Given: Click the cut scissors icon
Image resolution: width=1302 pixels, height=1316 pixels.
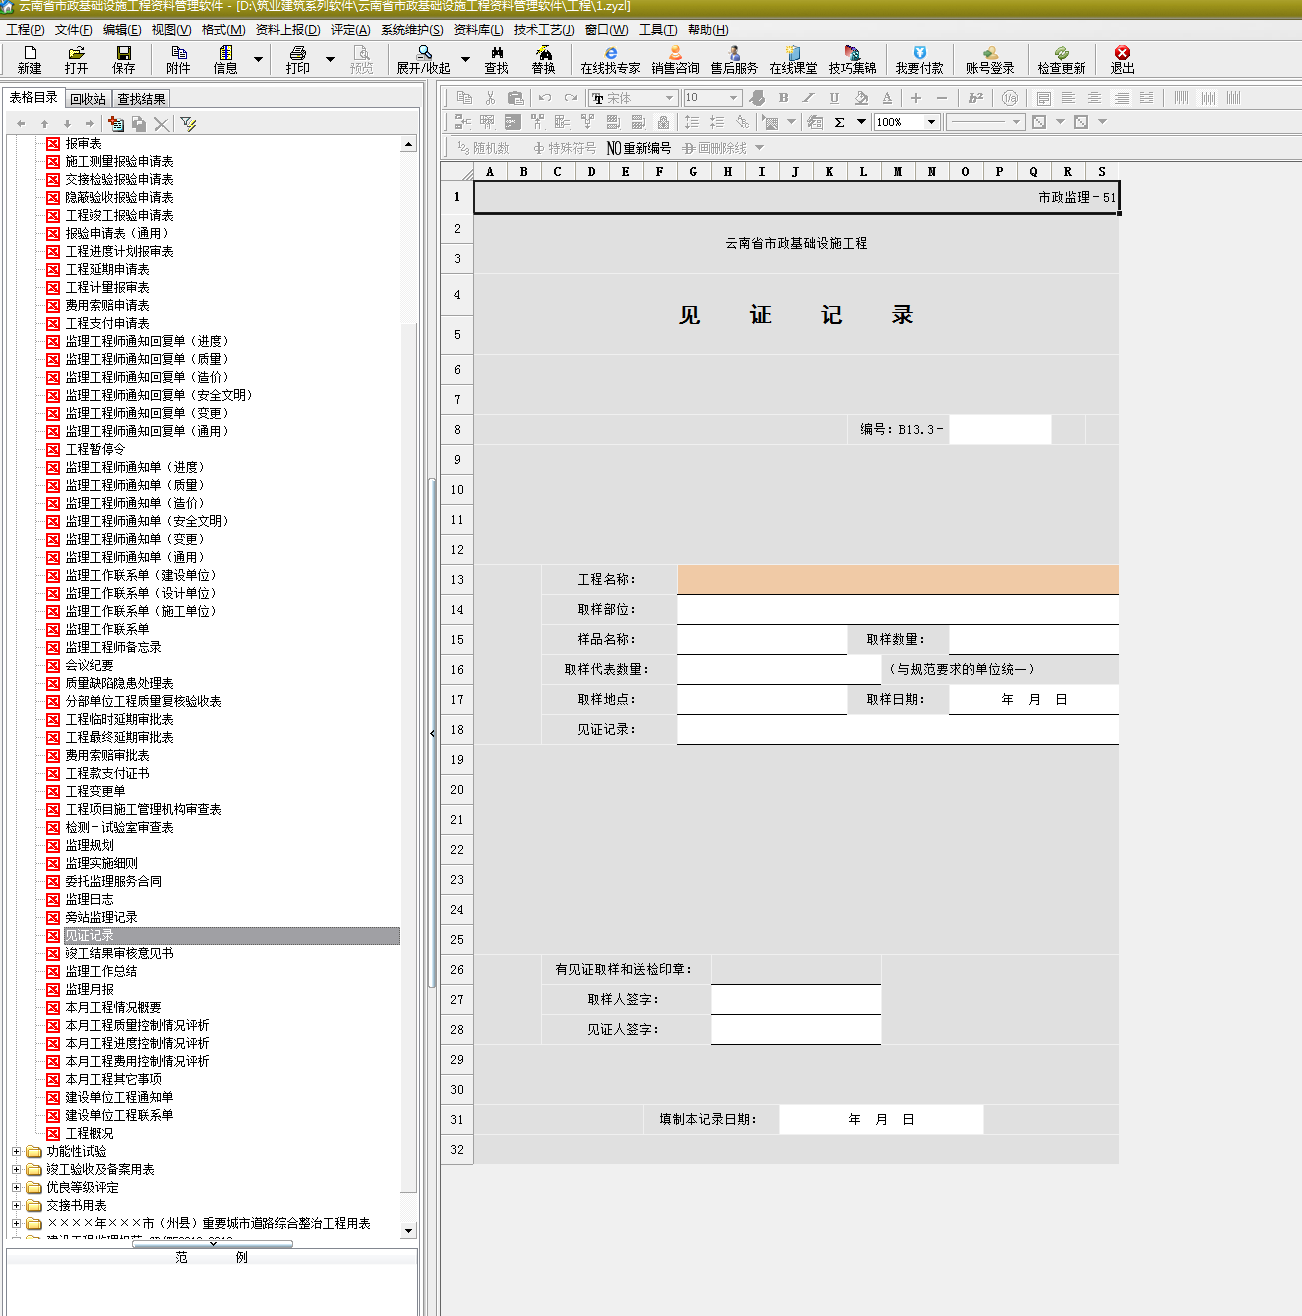Looking at the screenshot, I should click(490, 97).
